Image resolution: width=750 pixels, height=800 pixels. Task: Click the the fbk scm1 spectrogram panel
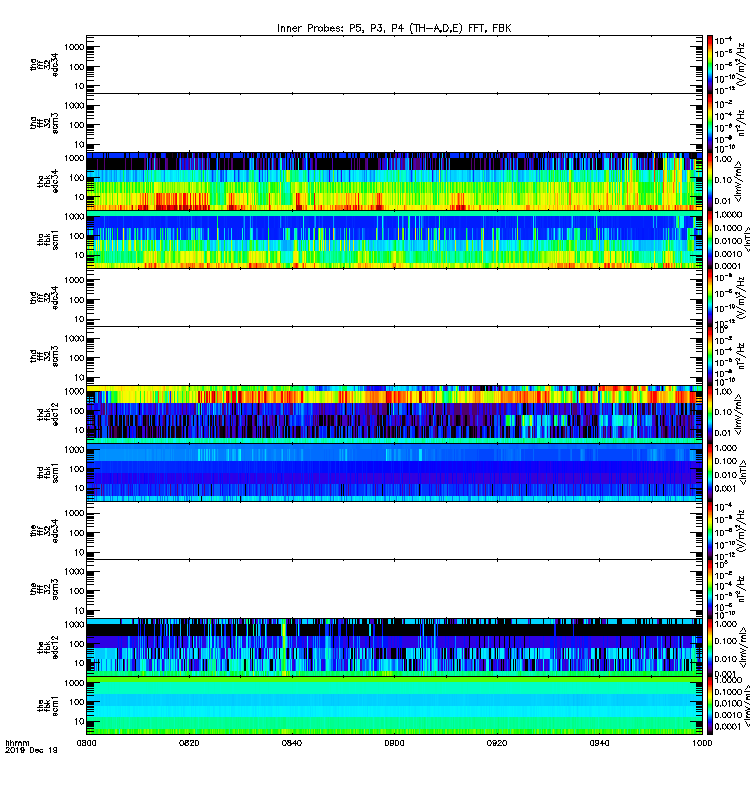[394, 706]
